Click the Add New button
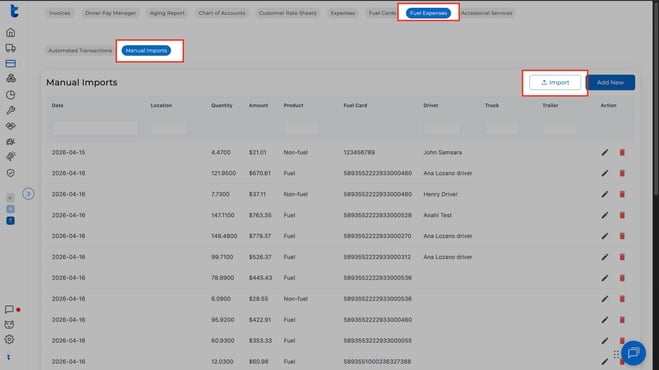The image size is (659, 370). [610, 82]
